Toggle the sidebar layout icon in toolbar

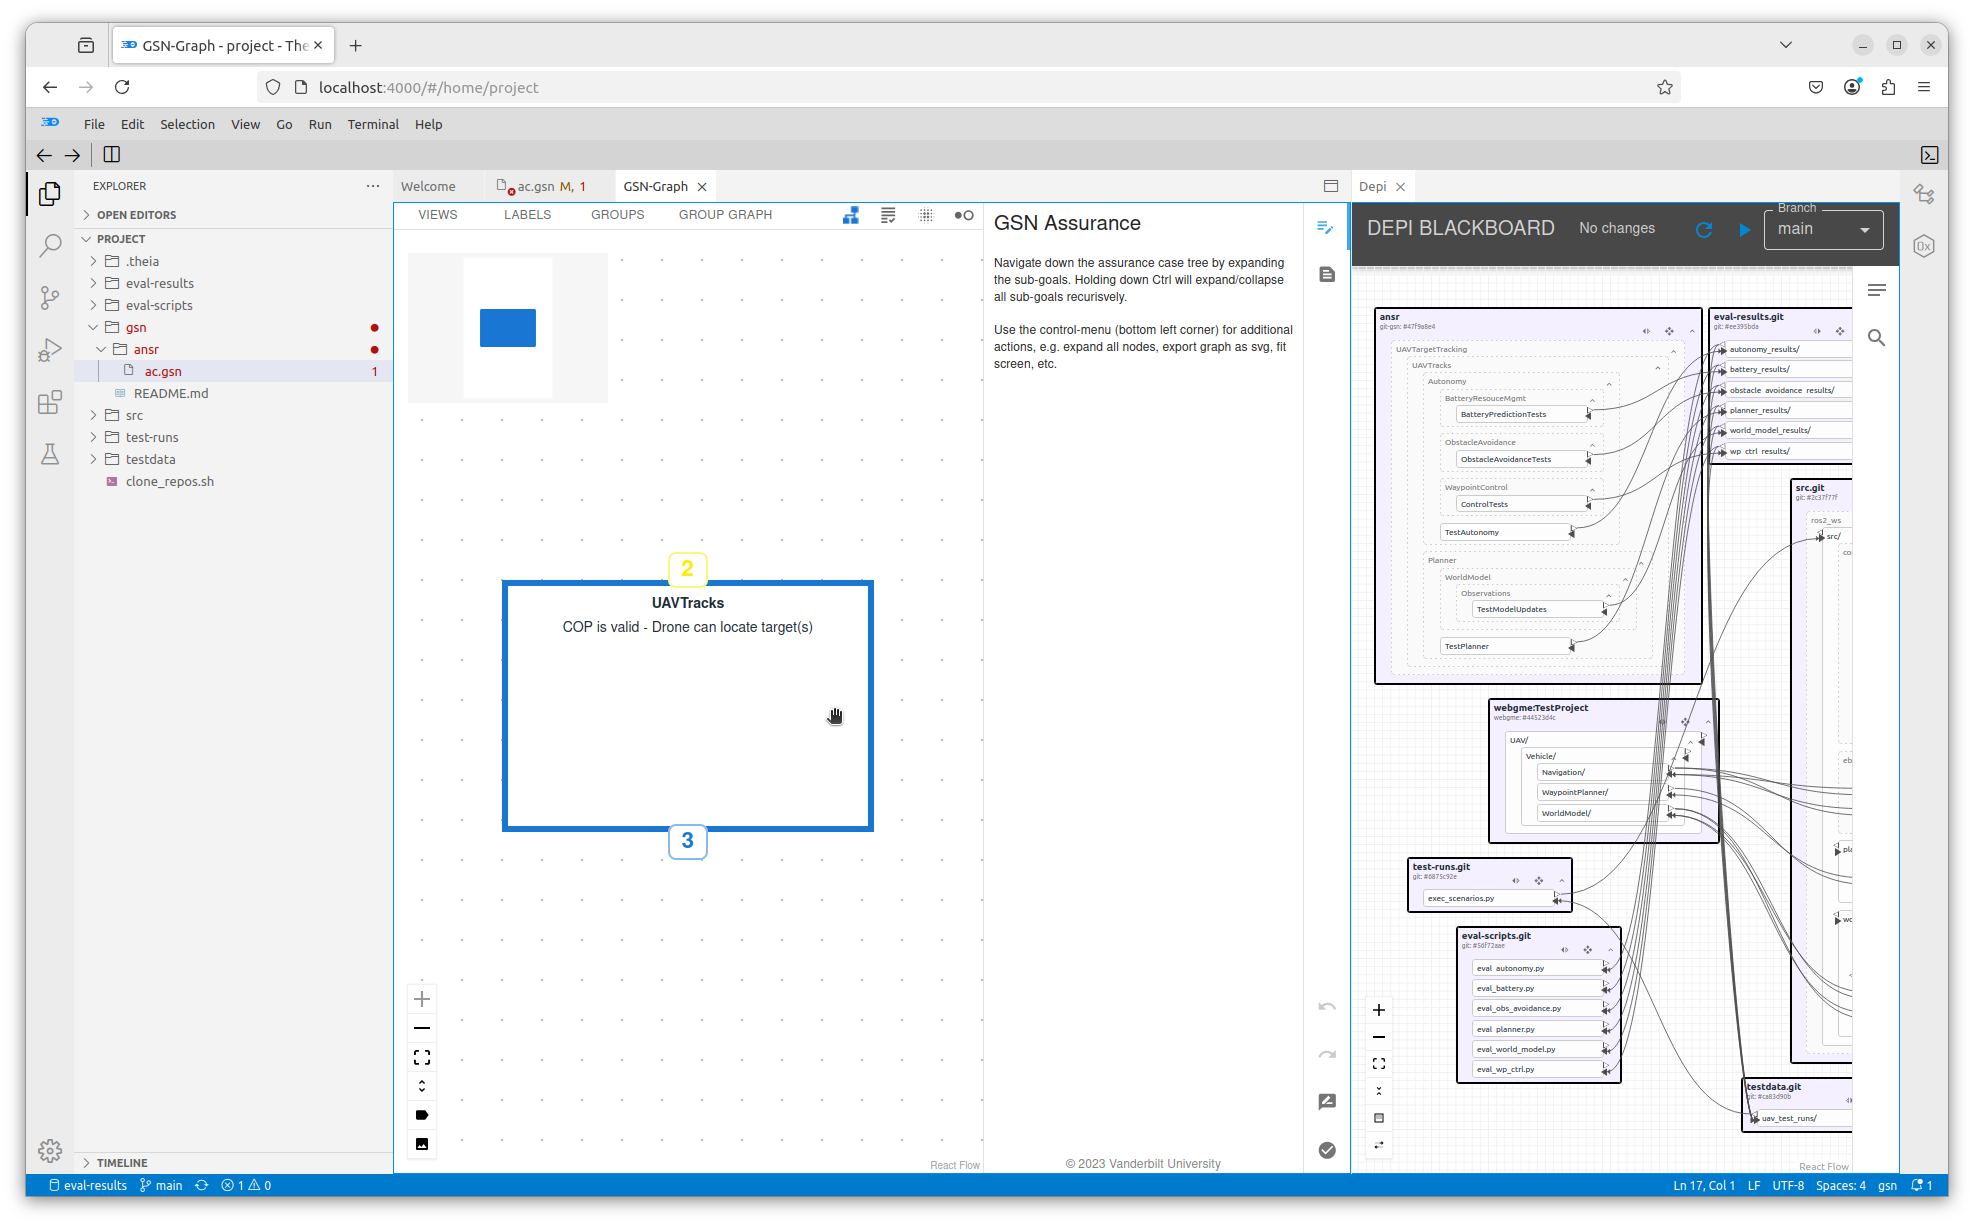click(112, 155)
